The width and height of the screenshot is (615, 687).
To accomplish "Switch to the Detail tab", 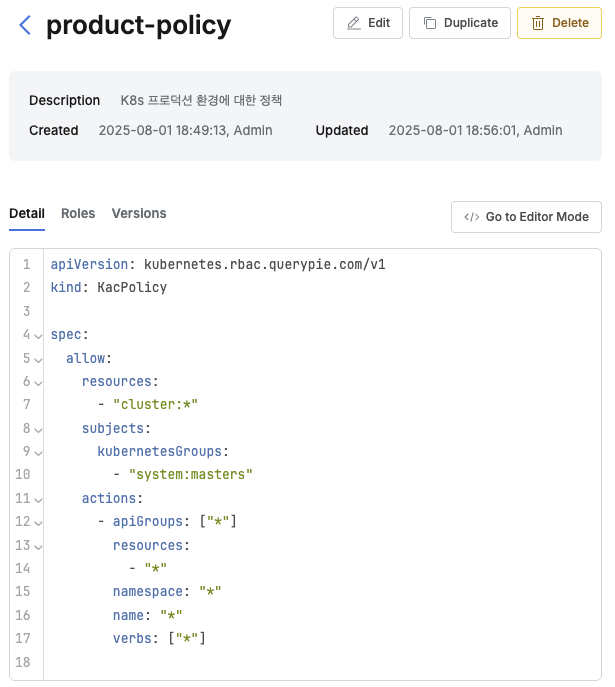I will [27, 213].
